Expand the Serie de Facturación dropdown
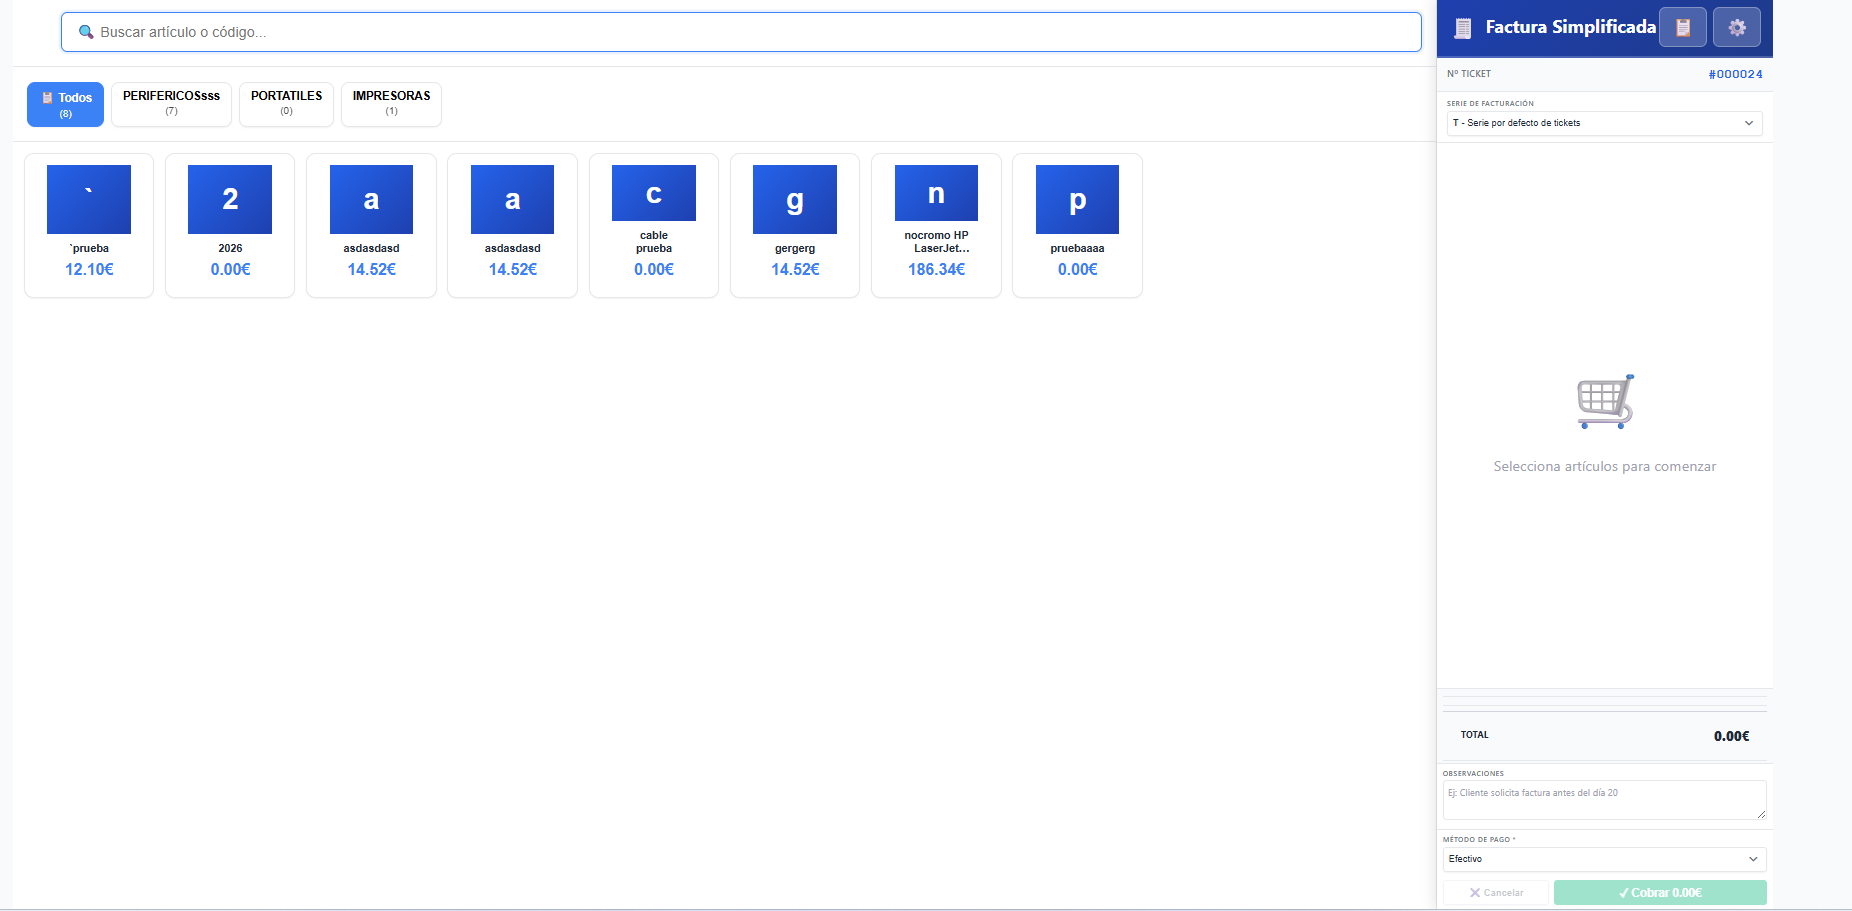Image resolution: width=1852 pixels, height=911 pixels. 1604,123
